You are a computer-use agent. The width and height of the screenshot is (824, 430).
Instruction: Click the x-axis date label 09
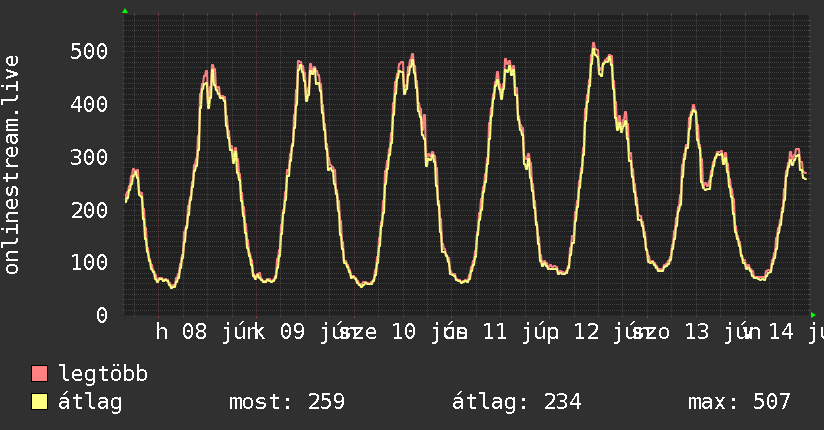click(x=292, y=332)
